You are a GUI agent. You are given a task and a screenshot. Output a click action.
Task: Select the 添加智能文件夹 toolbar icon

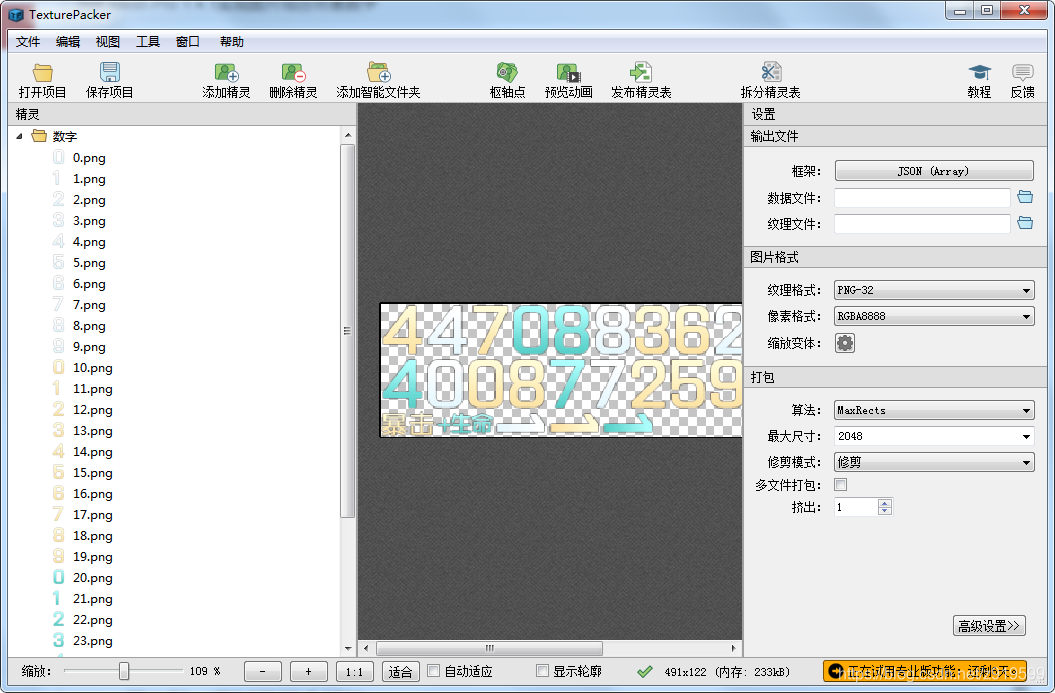coord(378,78)
